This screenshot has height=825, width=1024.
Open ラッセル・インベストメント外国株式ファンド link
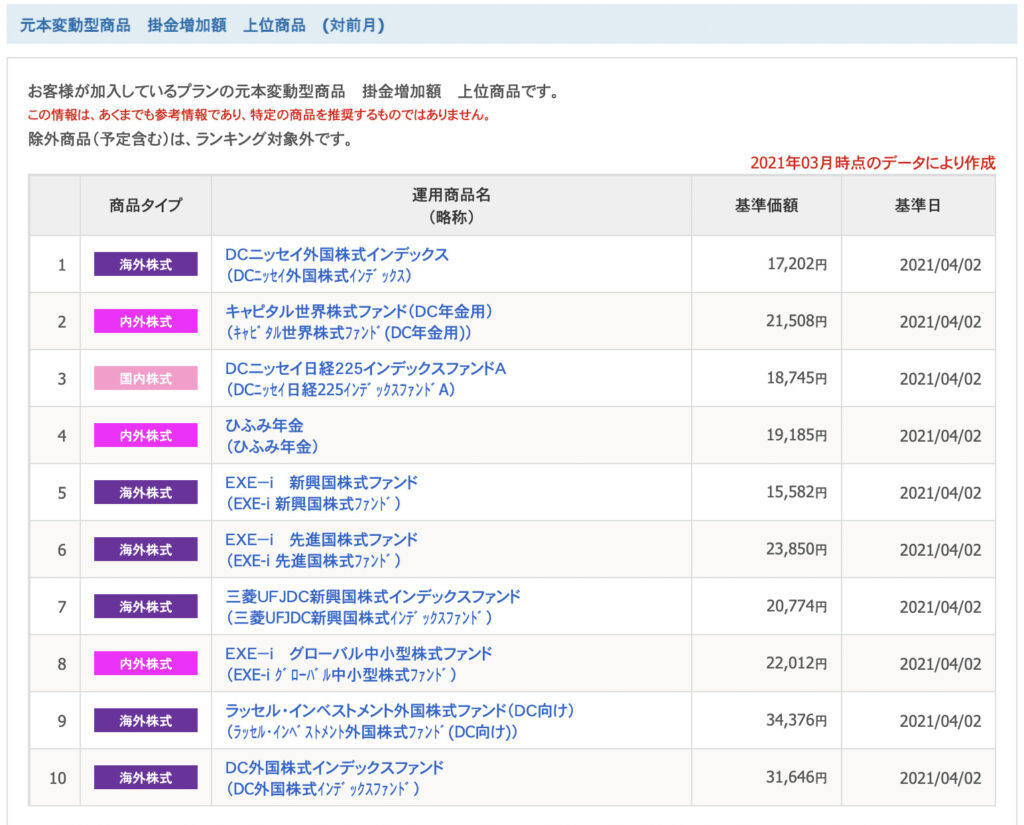pos(400,710)
